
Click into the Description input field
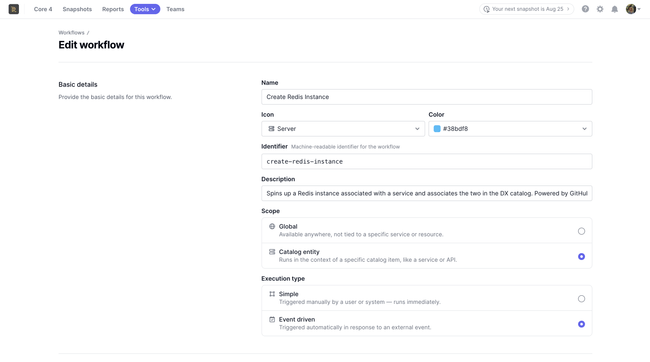point(427,194)
